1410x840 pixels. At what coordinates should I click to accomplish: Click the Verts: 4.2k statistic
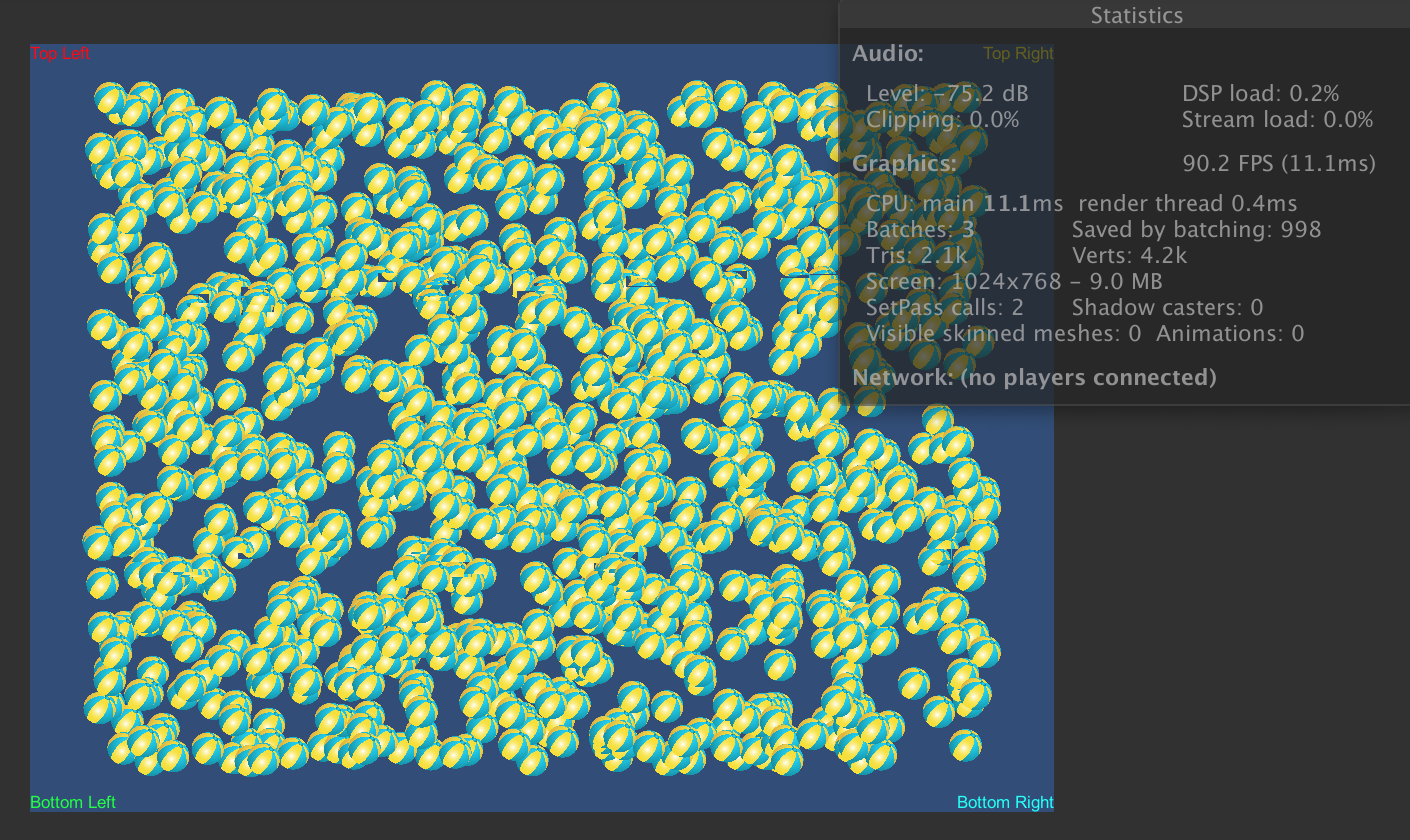click(x=1129, y=256)
